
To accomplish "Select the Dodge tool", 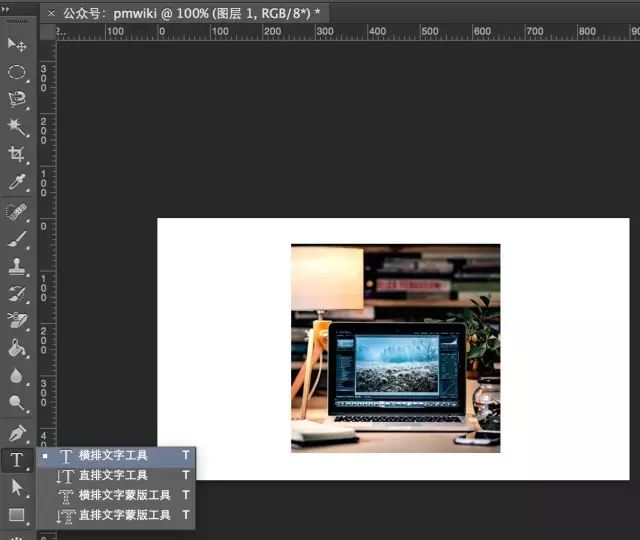I will (17, 403).
